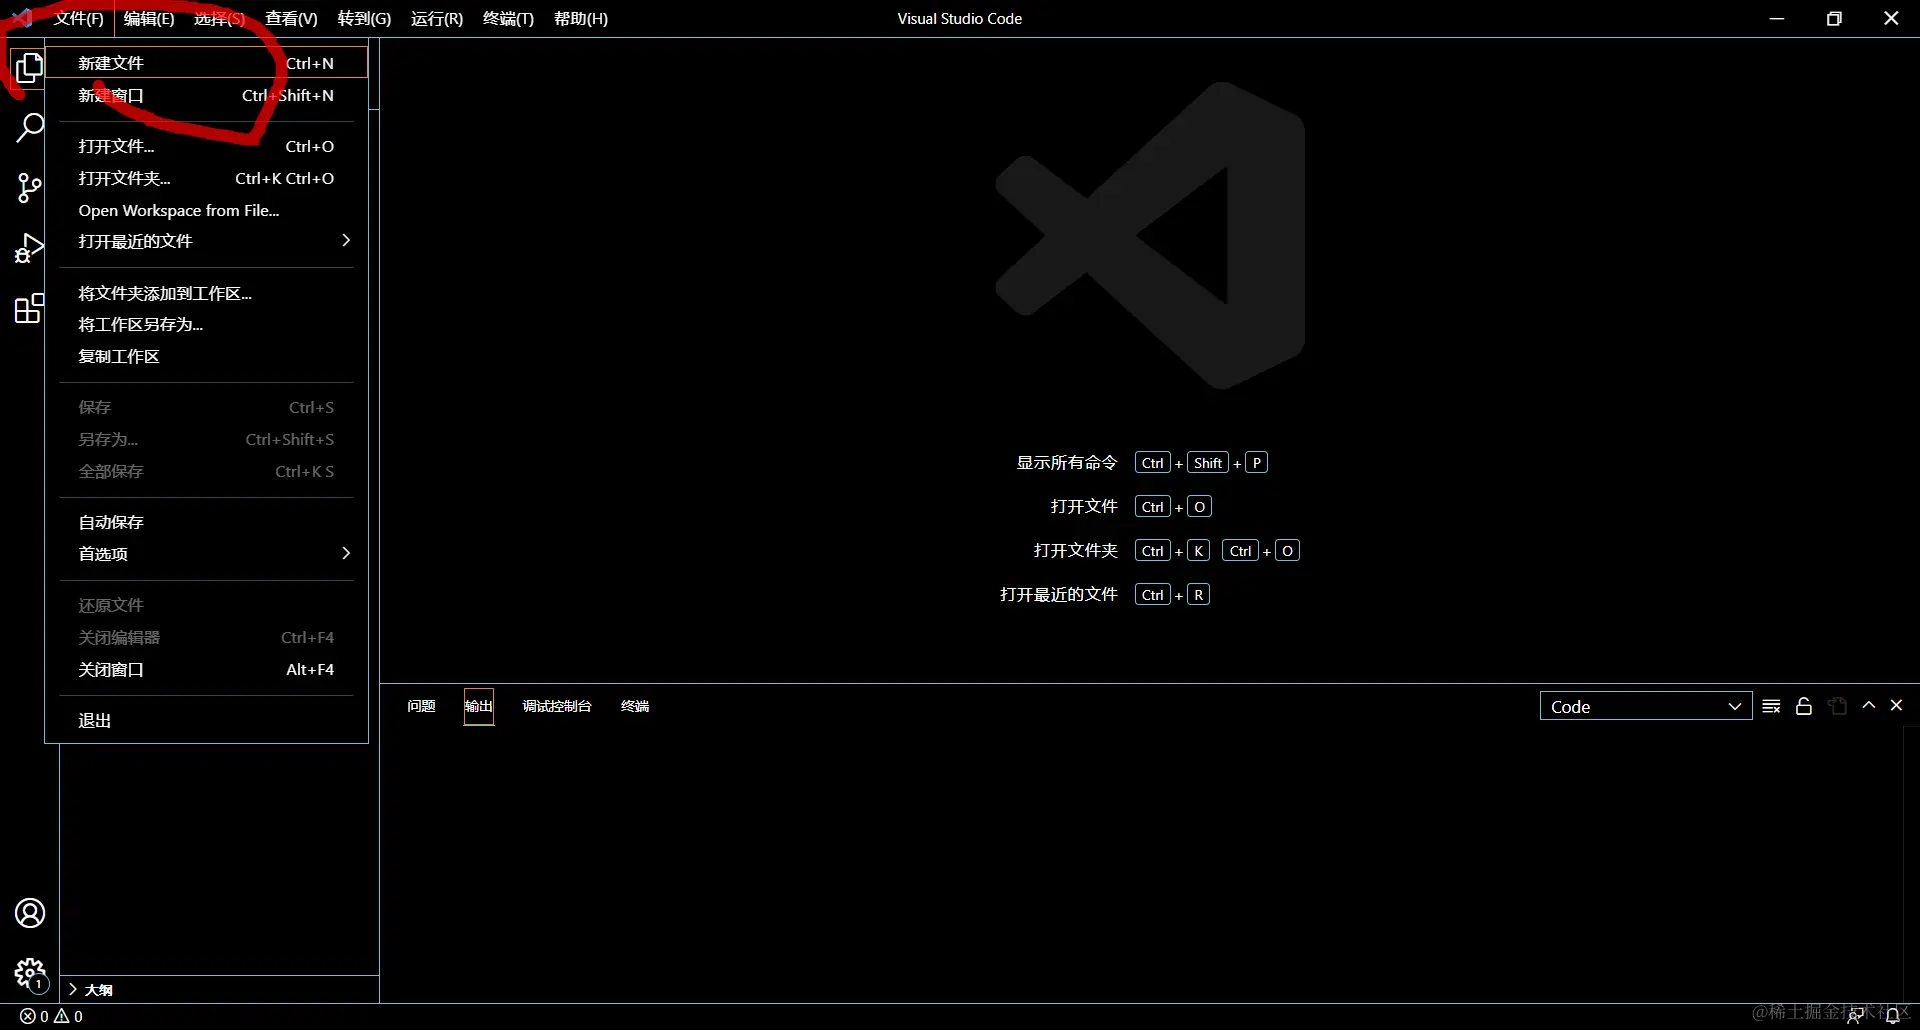Click 显示所有命令 on the welcome watermark
This screenshot has height=1030, width=1920.
click(1067, 463)
